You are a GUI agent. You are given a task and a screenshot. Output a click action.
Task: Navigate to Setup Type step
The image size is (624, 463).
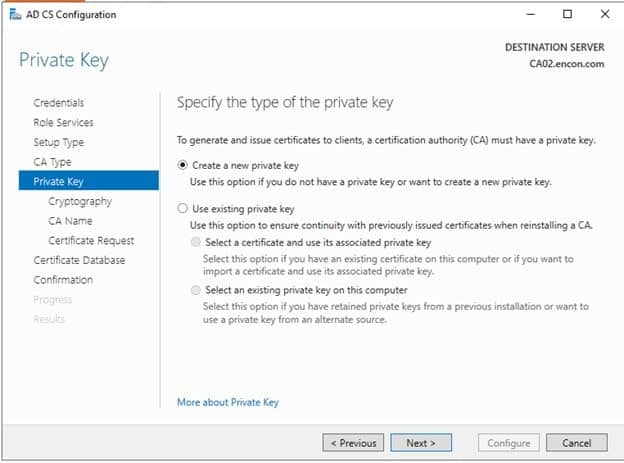click(x=59, y=142)
